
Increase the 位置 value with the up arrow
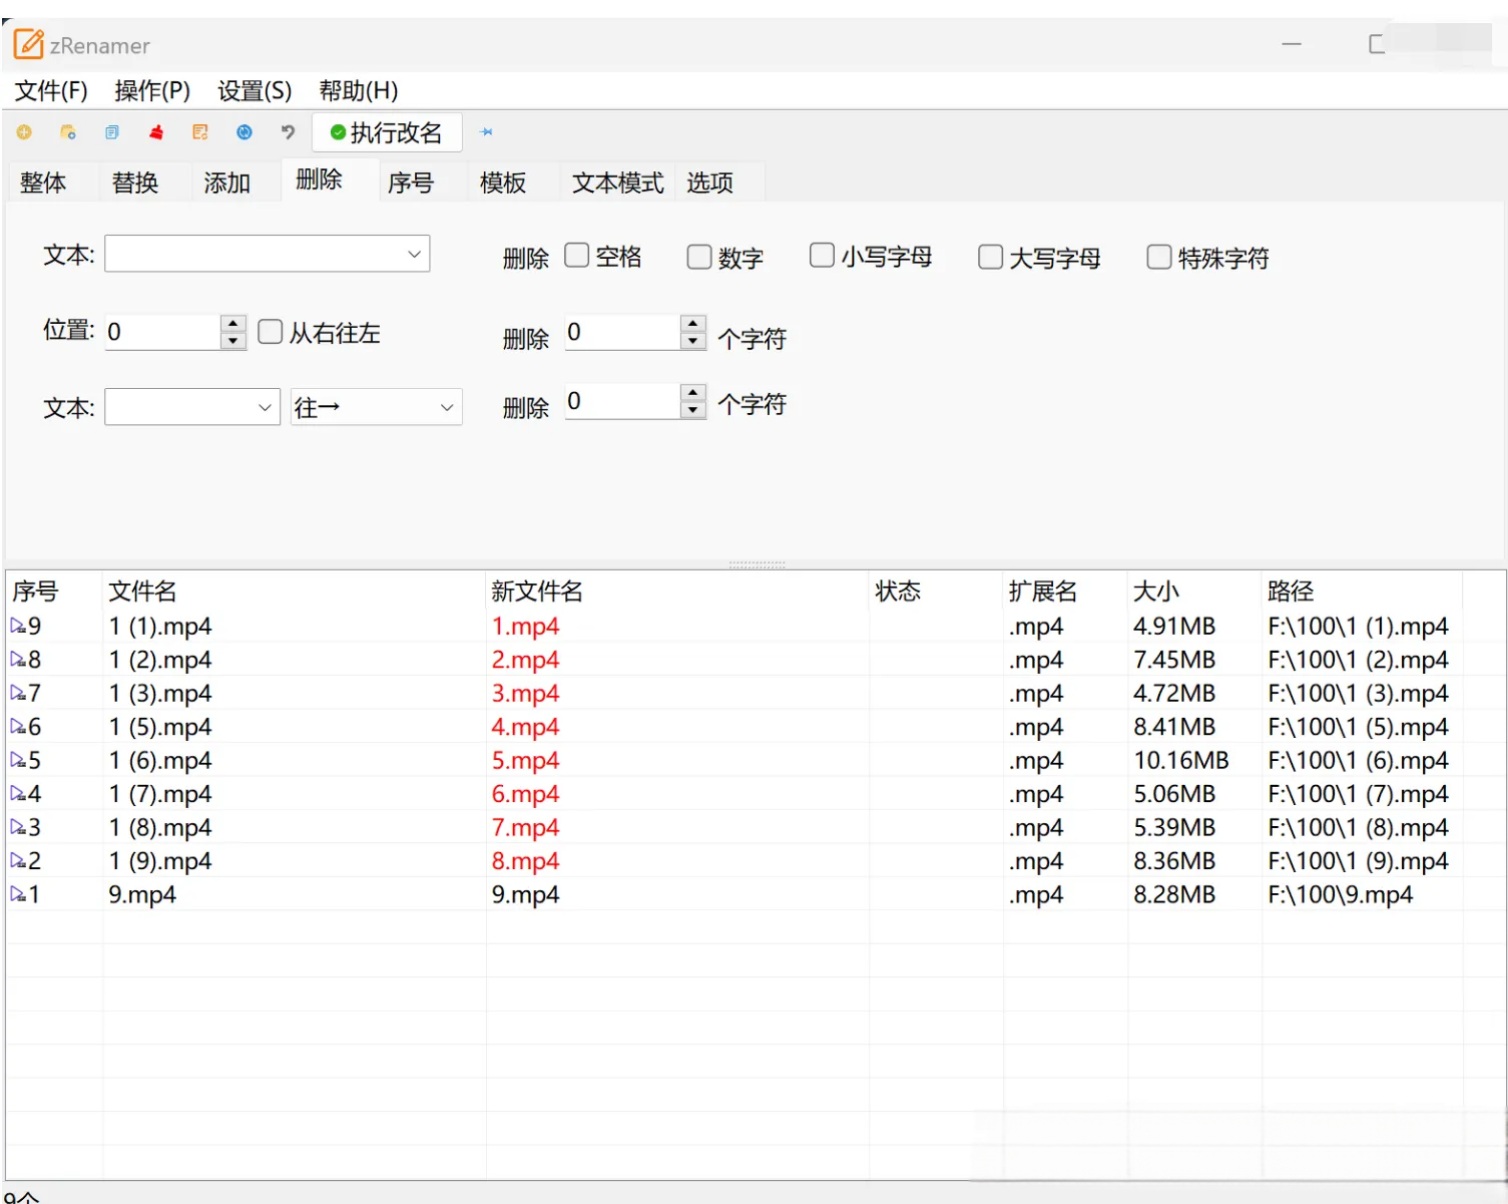pyautogui.click(x=233, y=323)
